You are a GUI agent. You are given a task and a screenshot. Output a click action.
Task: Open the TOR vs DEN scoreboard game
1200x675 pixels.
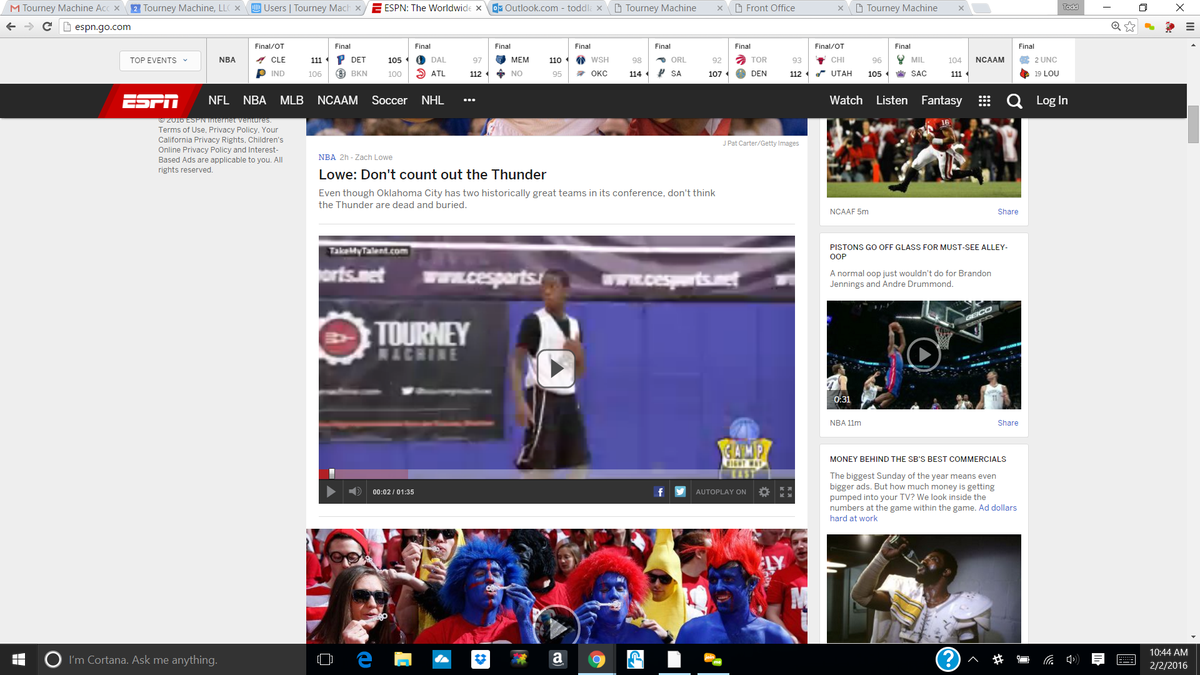click(768, 60)
